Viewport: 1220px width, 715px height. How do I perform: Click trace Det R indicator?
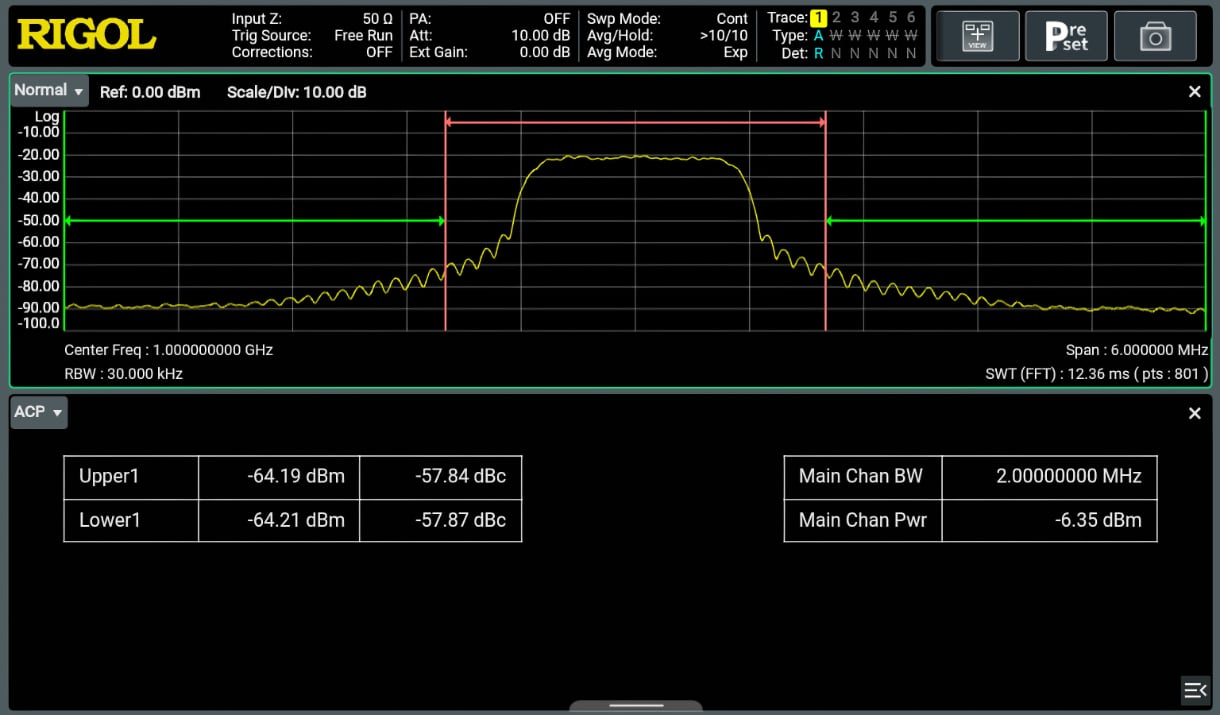(x=818, y=53)
